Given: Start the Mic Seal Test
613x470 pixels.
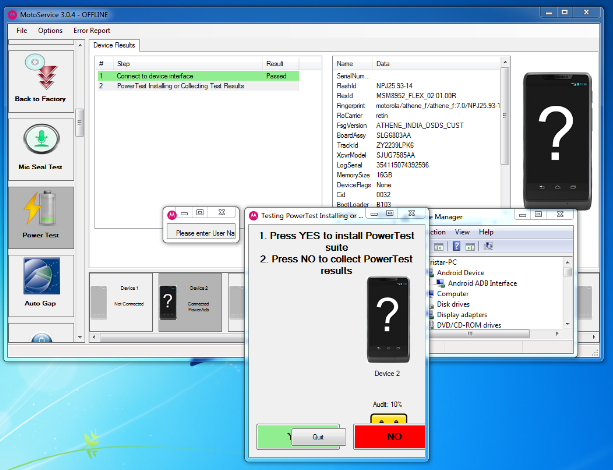Looking at the screenshot, I should tap(41, 149).
